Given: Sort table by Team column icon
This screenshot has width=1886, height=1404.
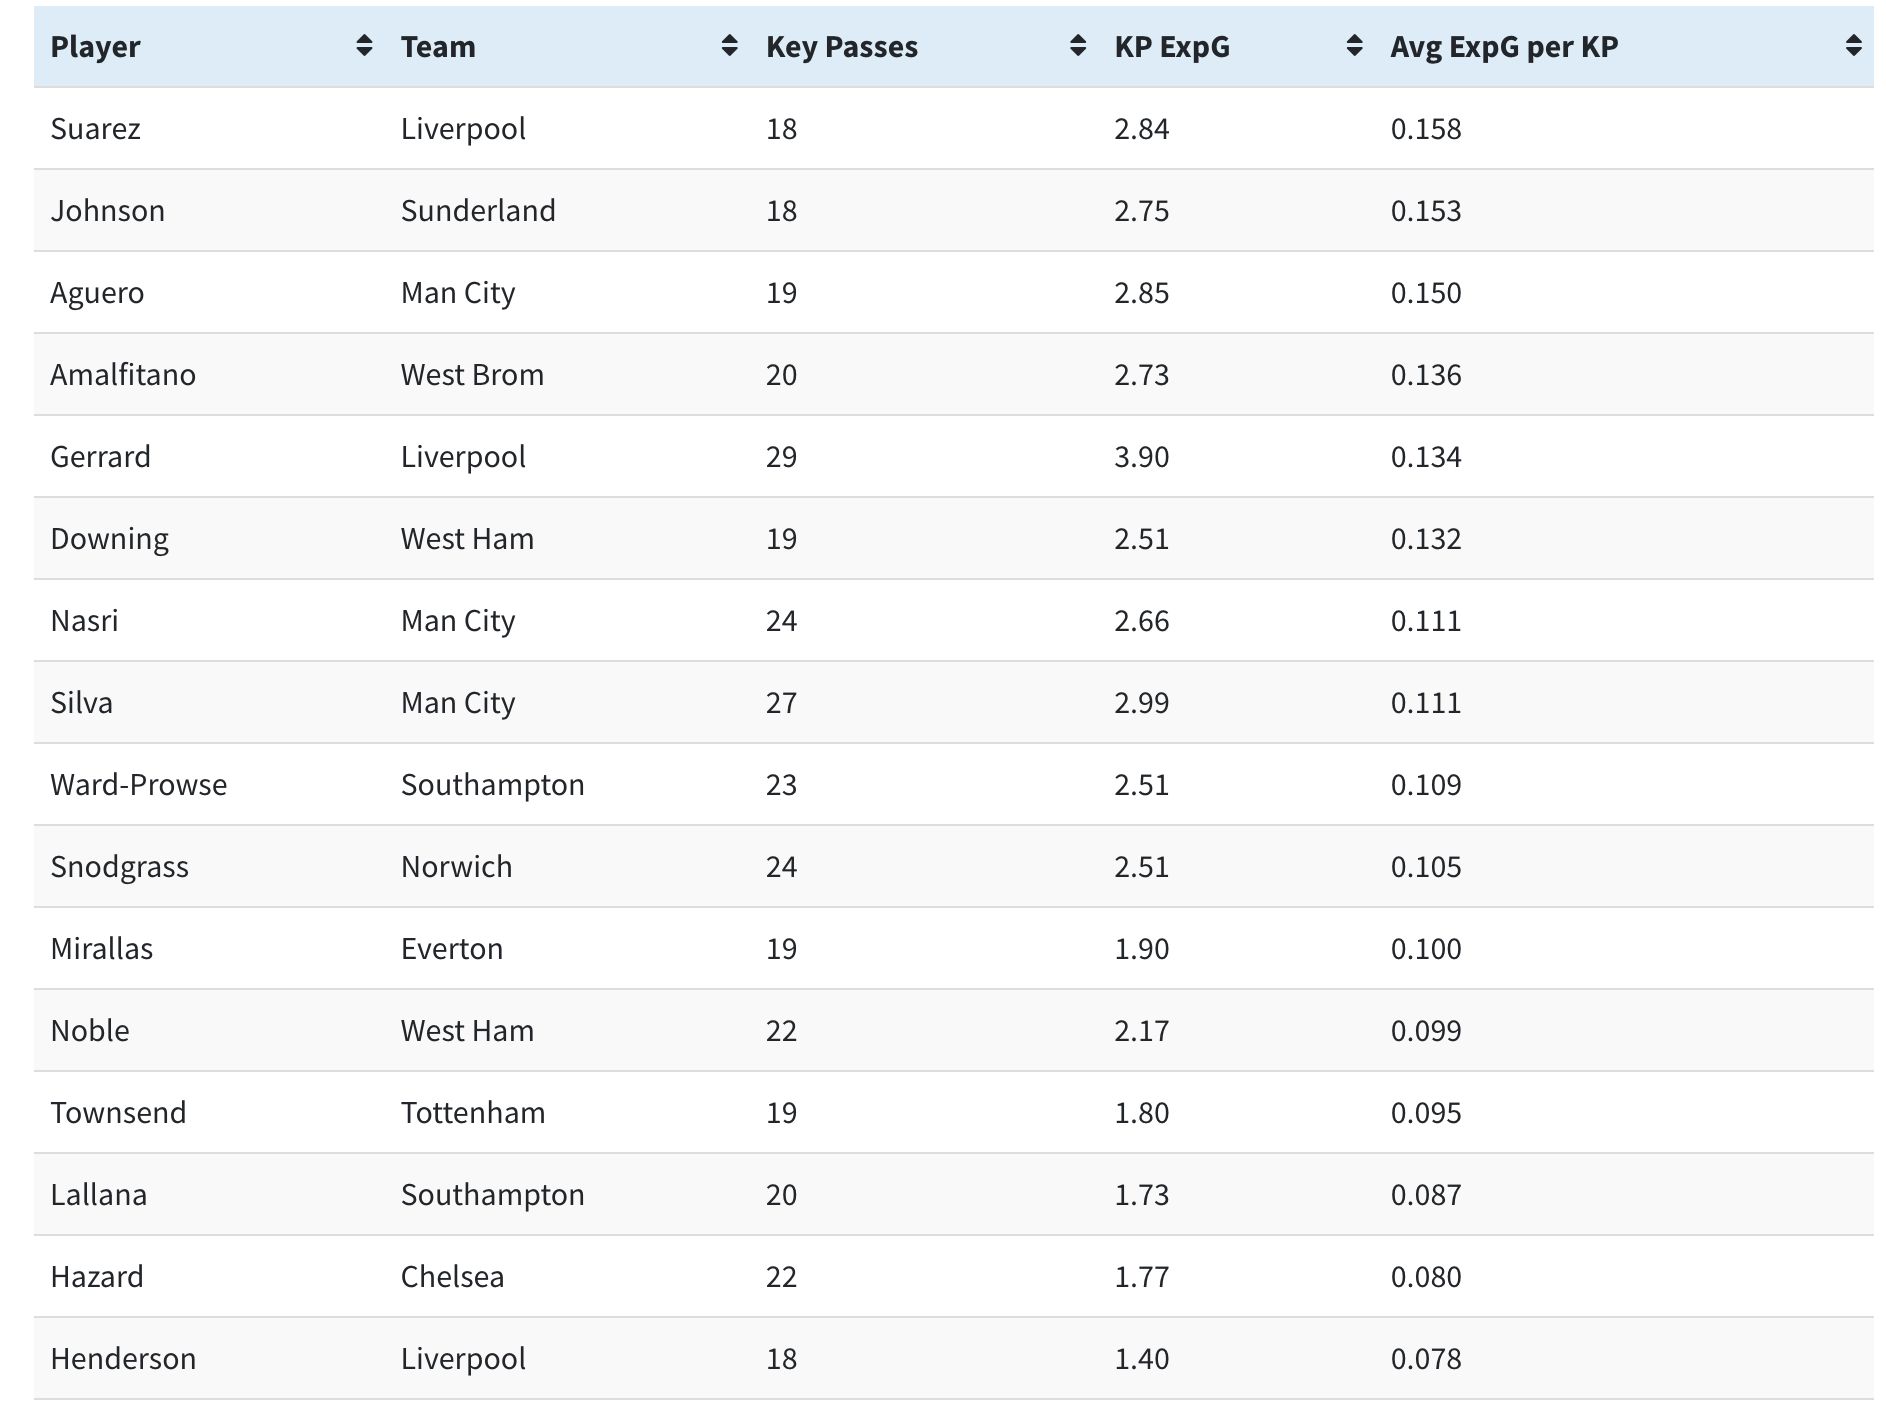Looking at the screenshot, I should (729, 46).
